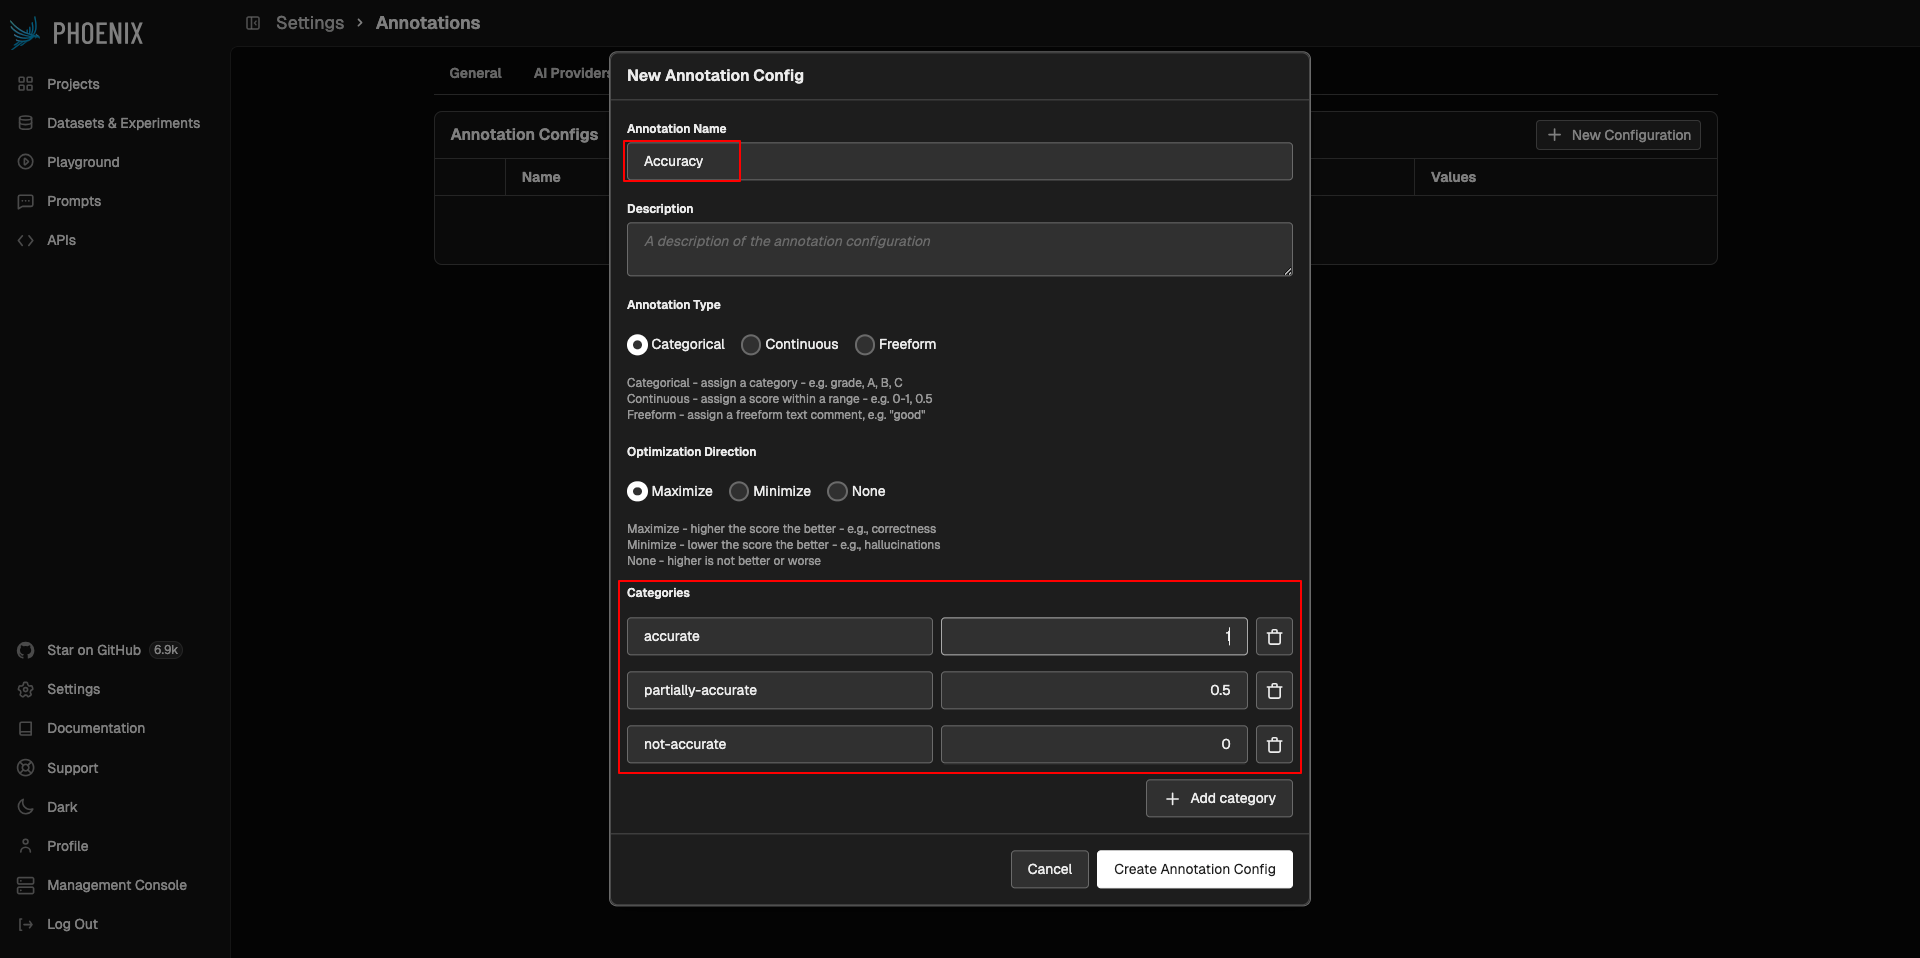Cancel the new annotation config dialog

1049,869
